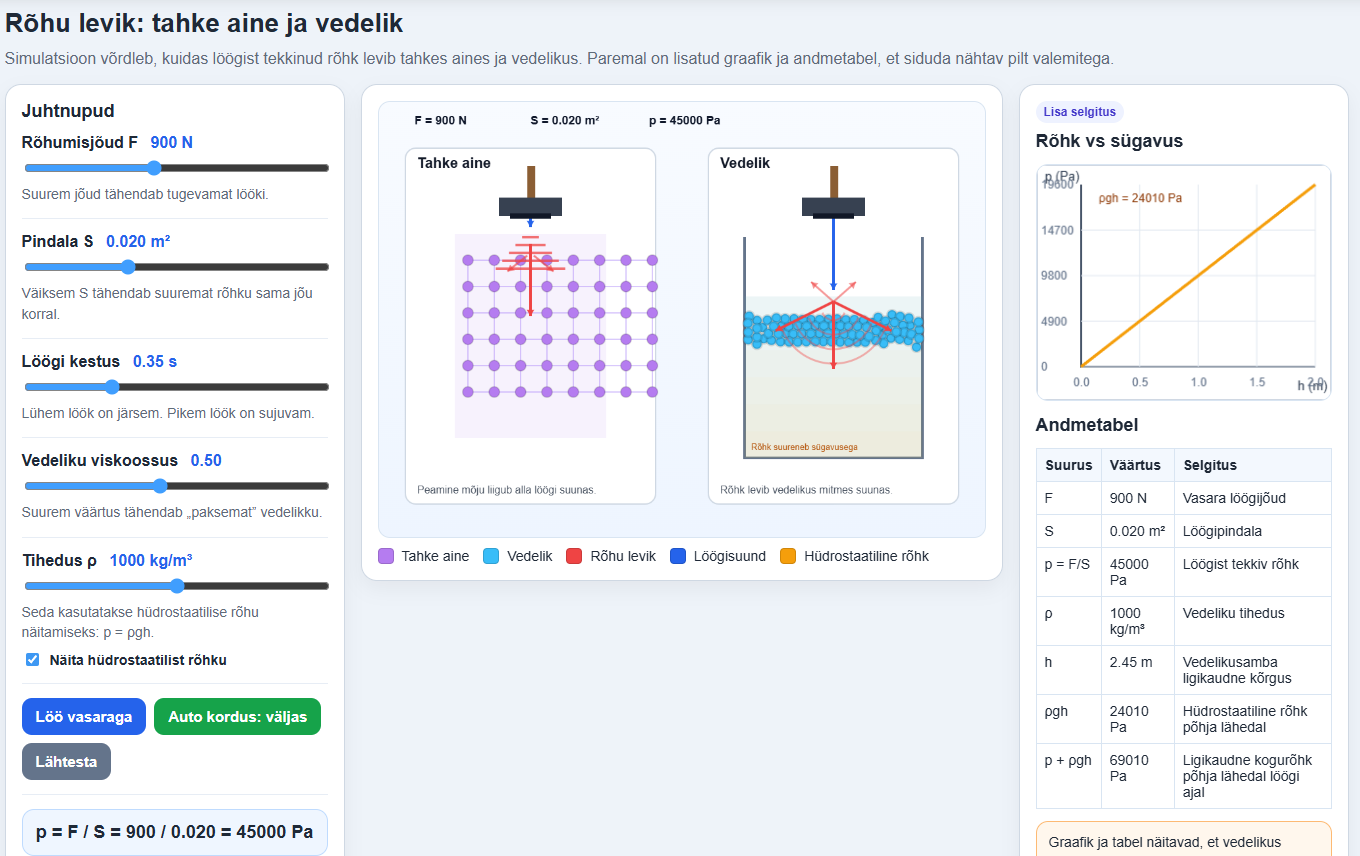This screenshot has height=856, width=1360.
Task: Click the Lisa selgitus tag
Action: 1080,112
